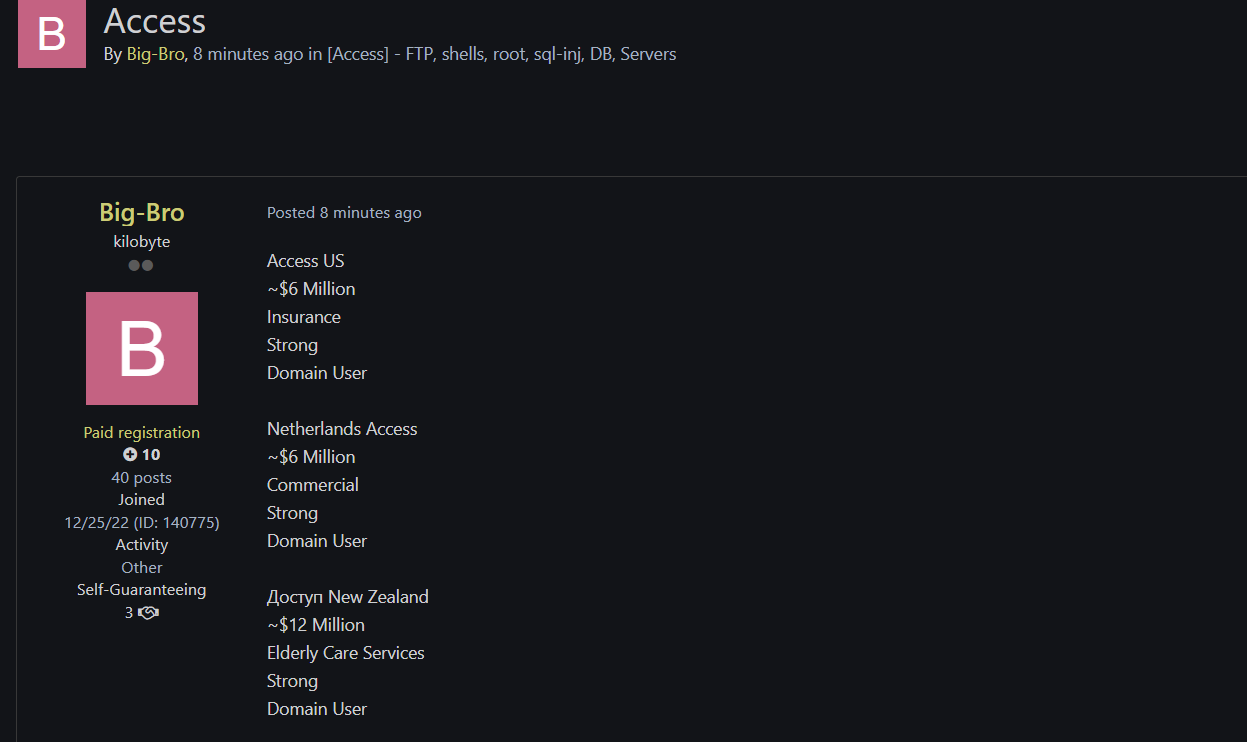Click the reputation score number 10

tap(151, 455)
